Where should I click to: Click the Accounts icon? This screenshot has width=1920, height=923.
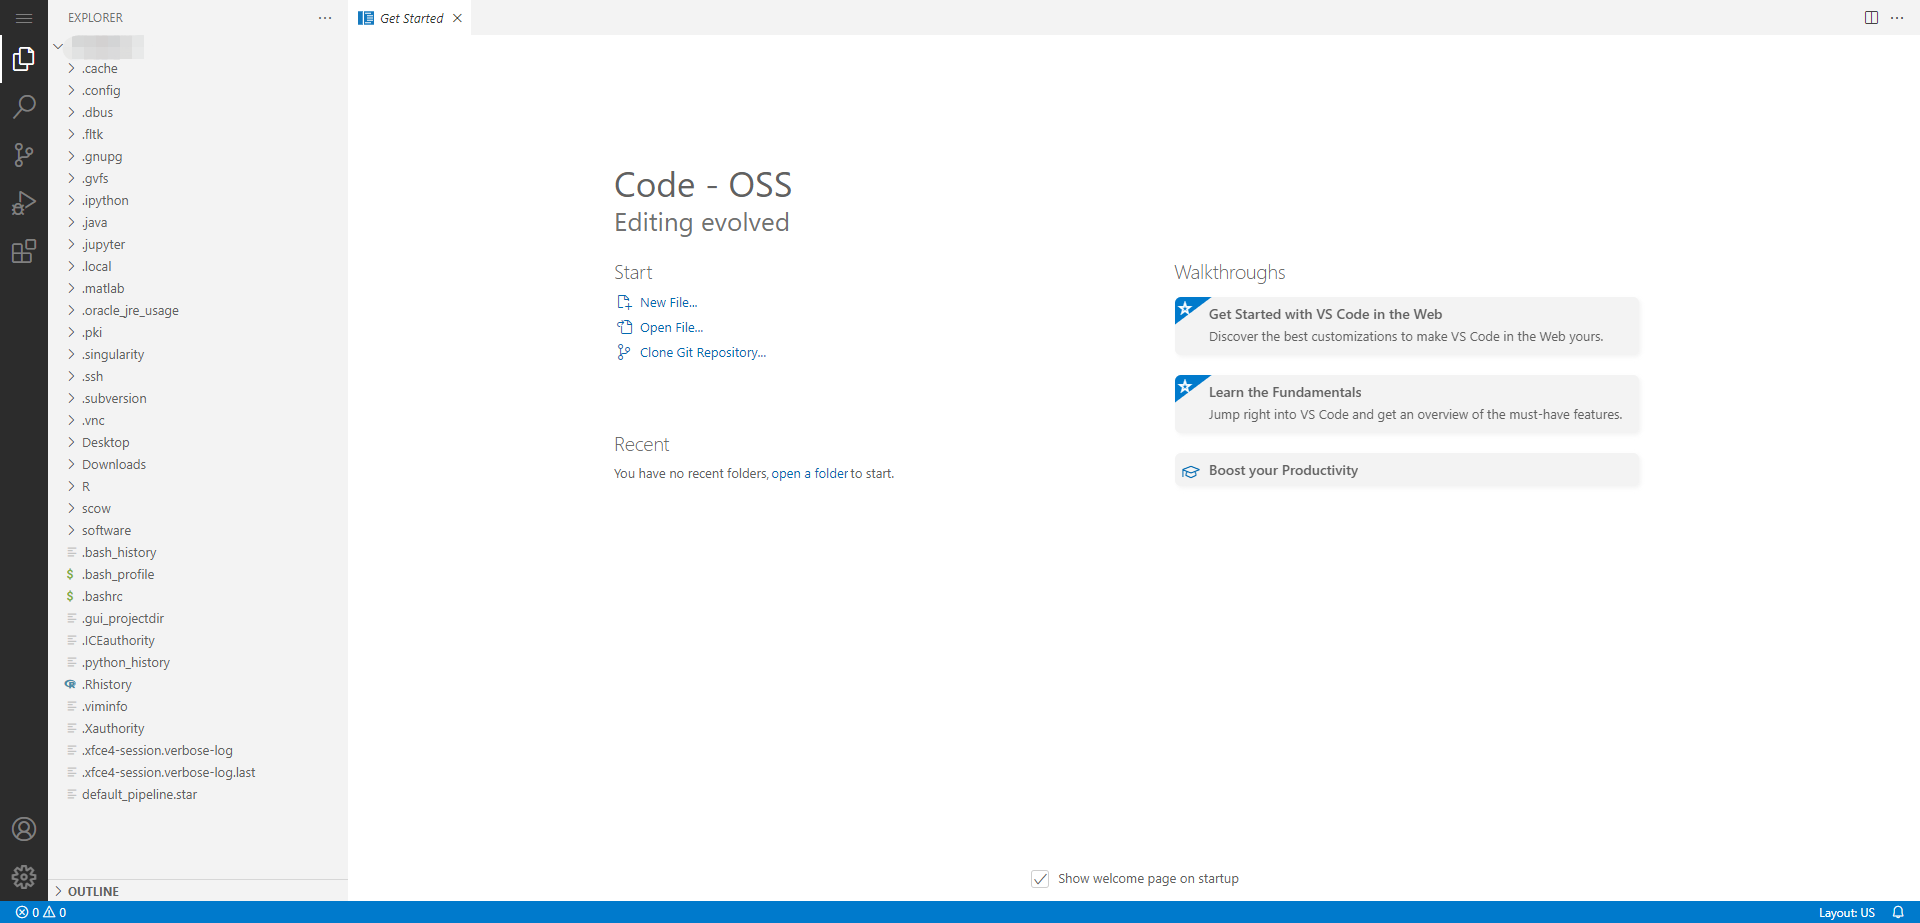click(x=24, y=829)
